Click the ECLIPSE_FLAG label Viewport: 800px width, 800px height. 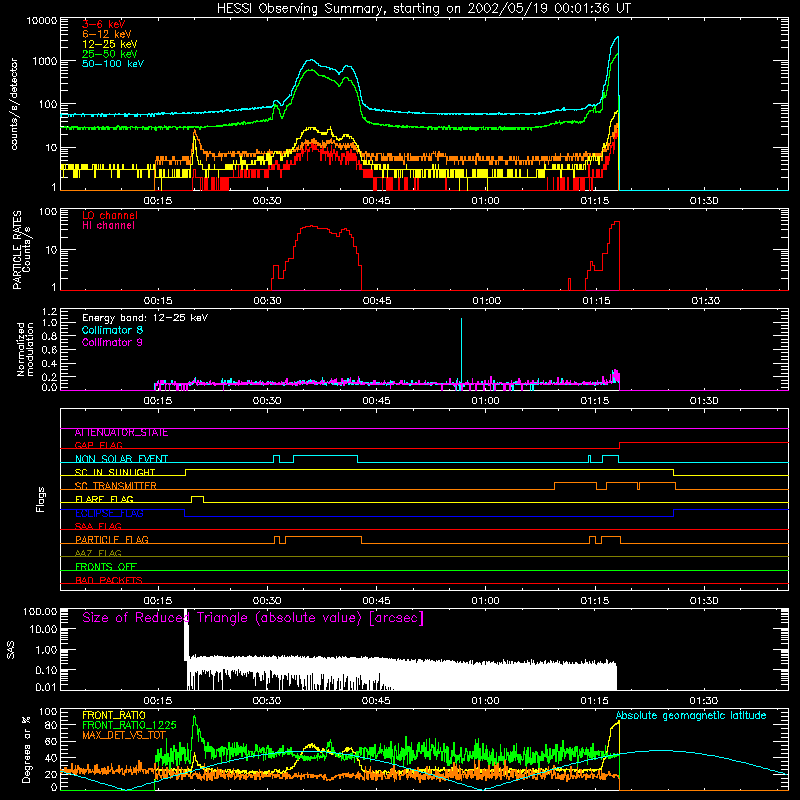[109, 513]
